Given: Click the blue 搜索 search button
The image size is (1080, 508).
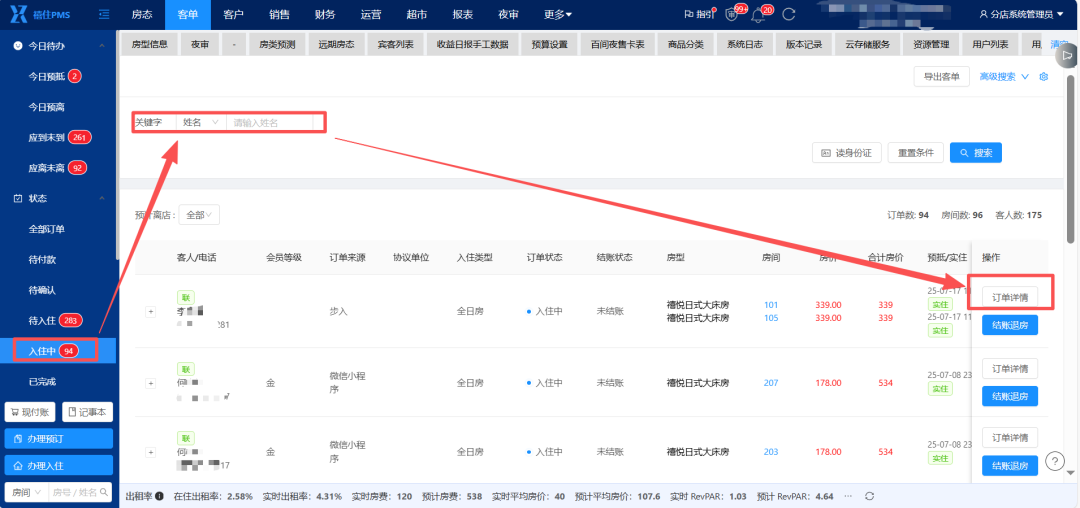Looking at the screenshot, I should pyautogui.click(x=975, y=153).
